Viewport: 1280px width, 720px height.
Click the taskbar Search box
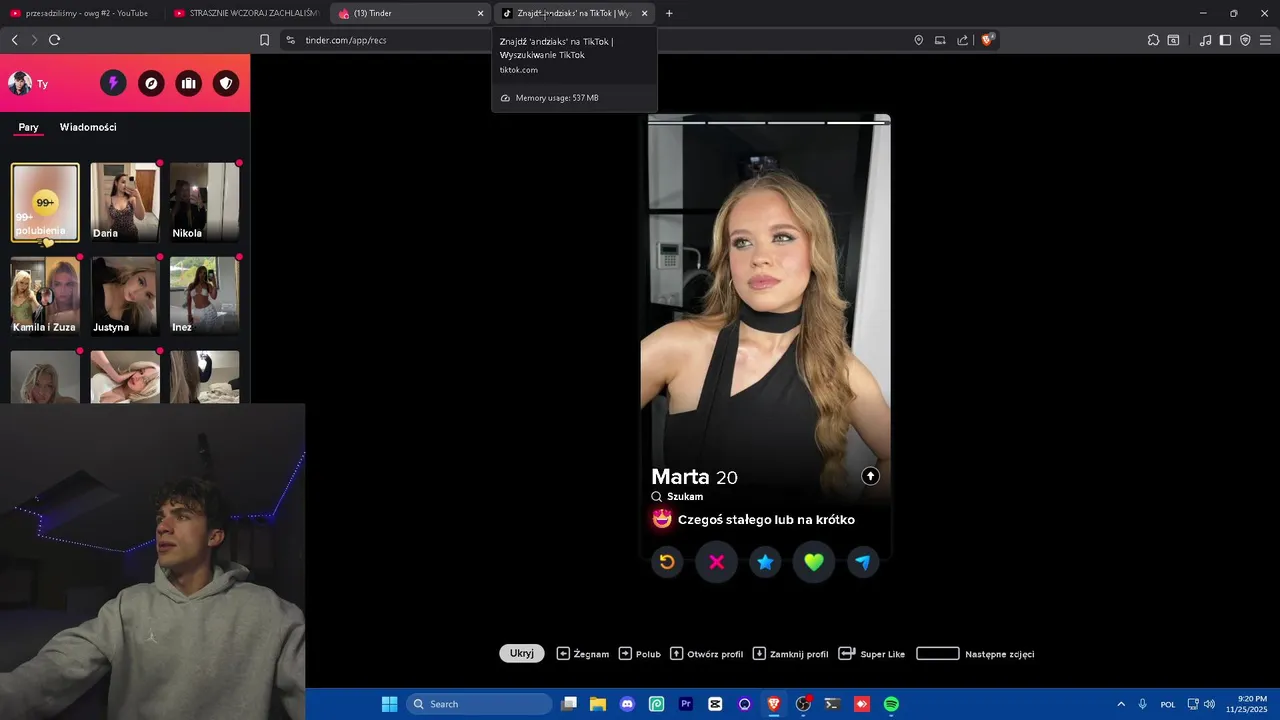(x=479, y=704)
